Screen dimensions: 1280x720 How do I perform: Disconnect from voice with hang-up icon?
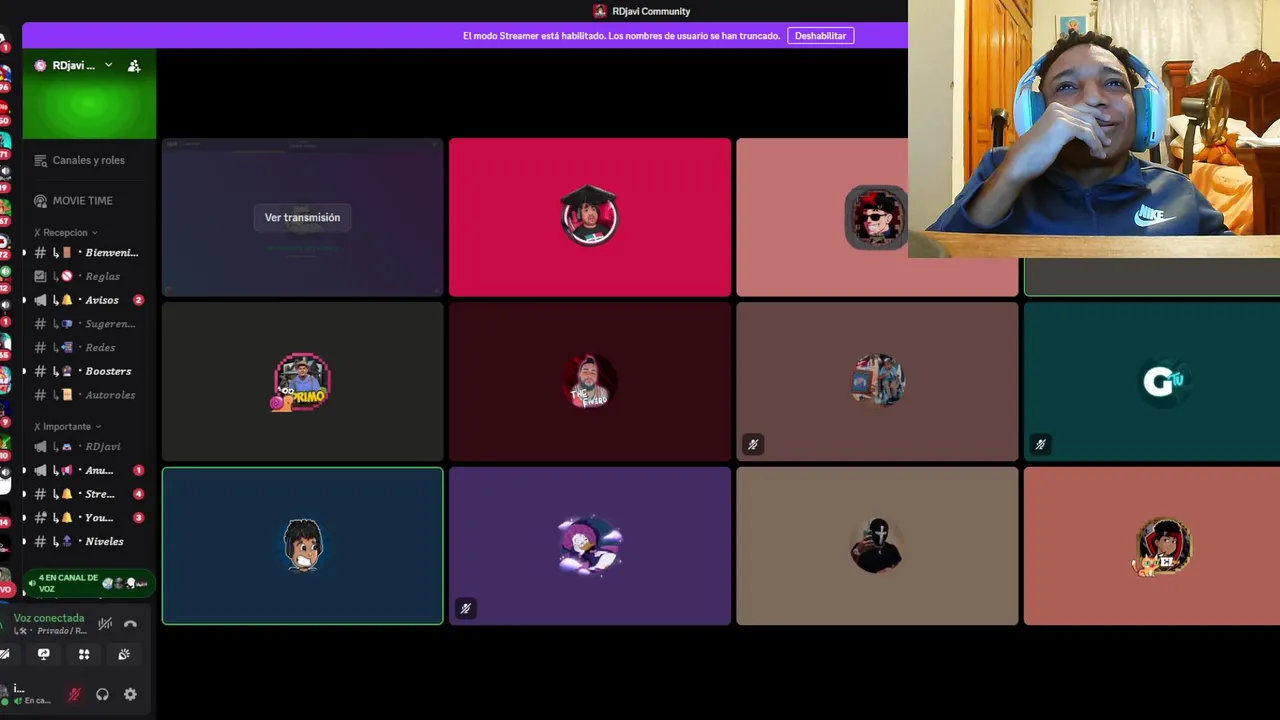(130, 624)
